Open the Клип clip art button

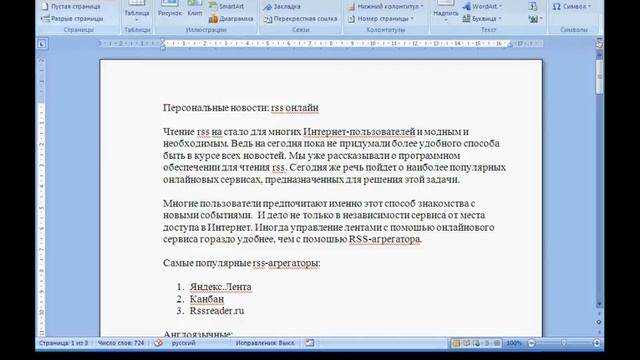click(195, 9)
